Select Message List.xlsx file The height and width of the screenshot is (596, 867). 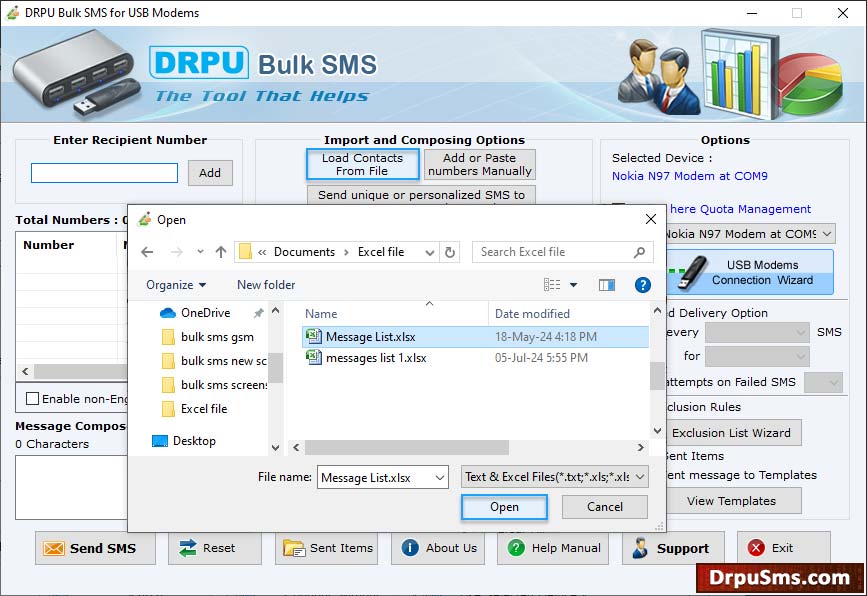click(476, 337)
